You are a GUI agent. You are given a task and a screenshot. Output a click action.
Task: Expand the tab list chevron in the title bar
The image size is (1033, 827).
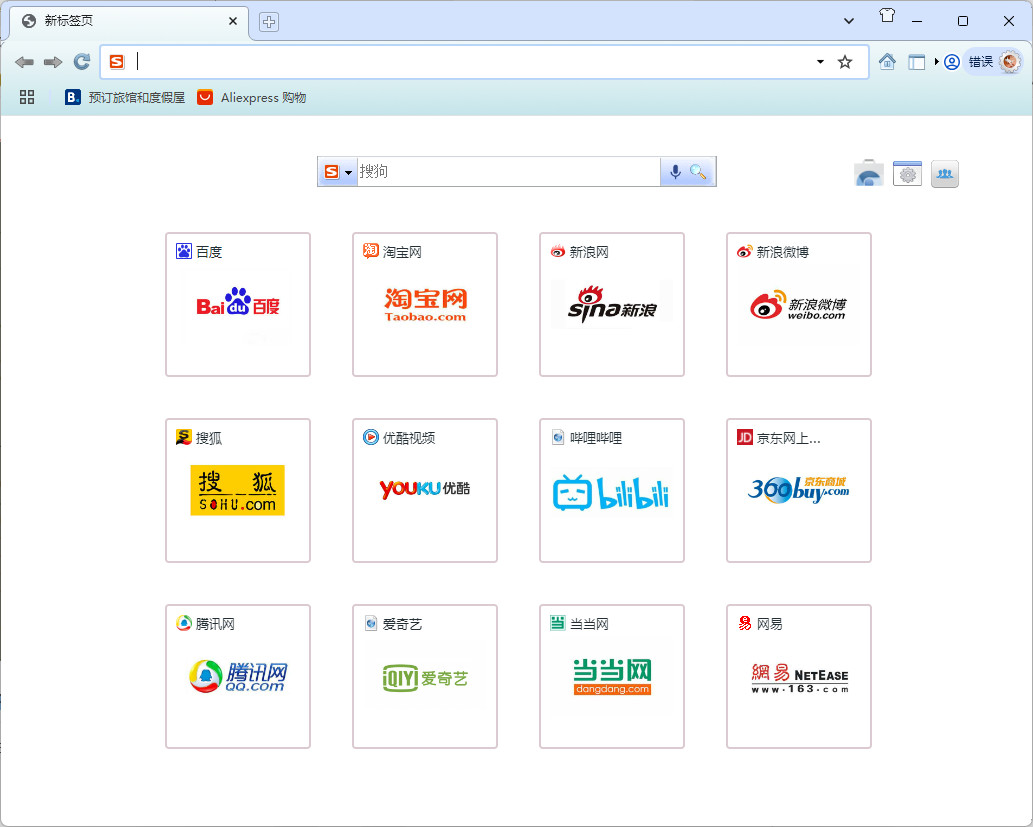[849, 21]
